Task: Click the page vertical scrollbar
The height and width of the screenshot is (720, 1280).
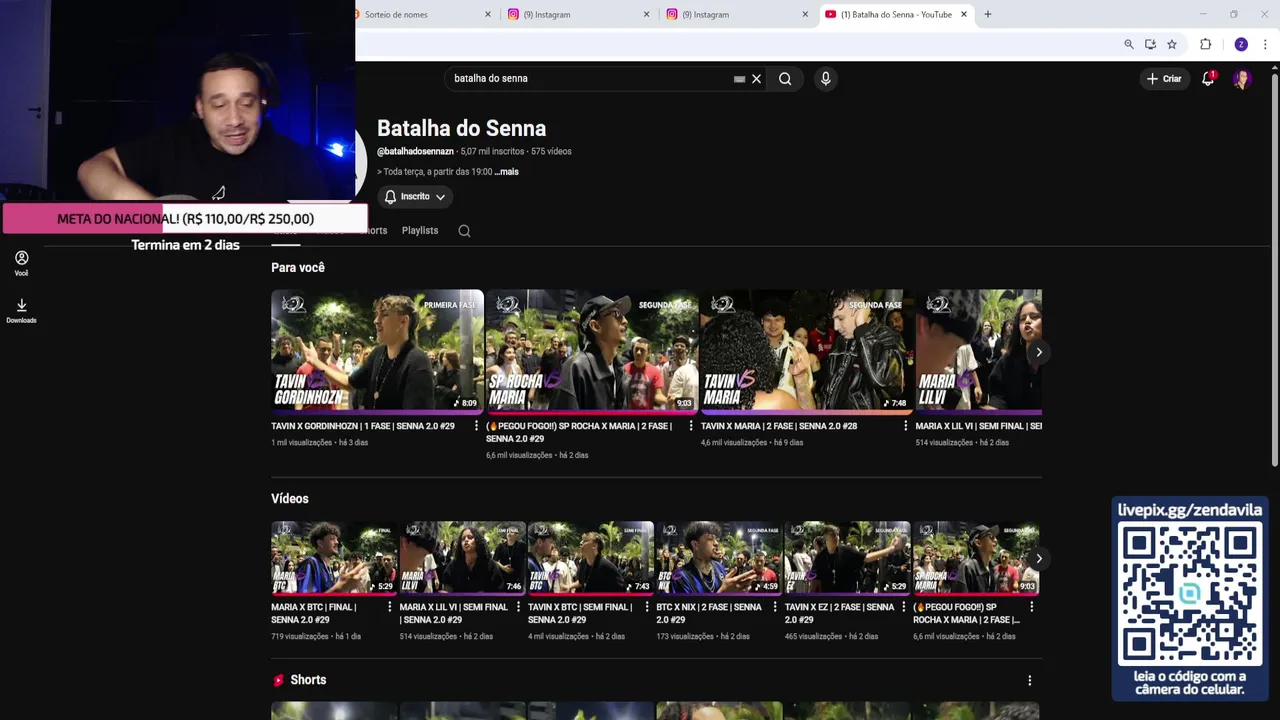Action: click(x=1274, y=270)
